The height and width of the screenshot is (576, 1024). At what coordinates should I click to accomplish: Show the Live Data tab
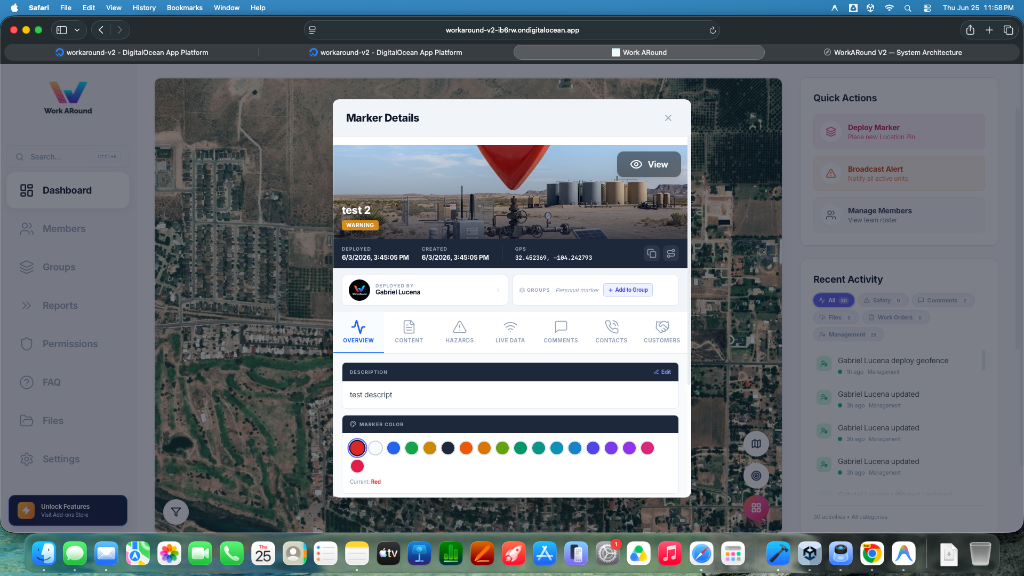(x=510, y=332)
